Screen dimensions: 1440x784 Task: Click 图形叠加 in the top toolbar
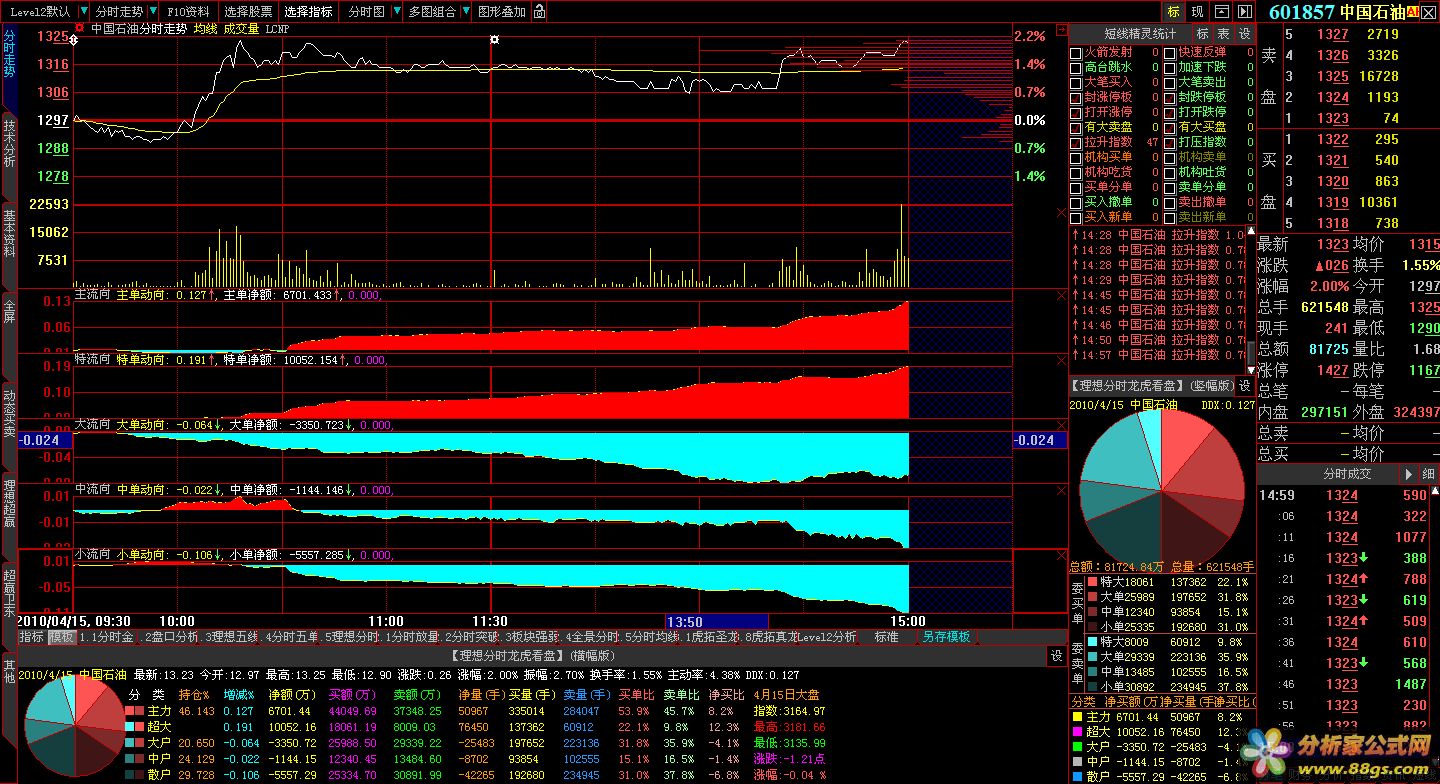click(x=501, y=12)
